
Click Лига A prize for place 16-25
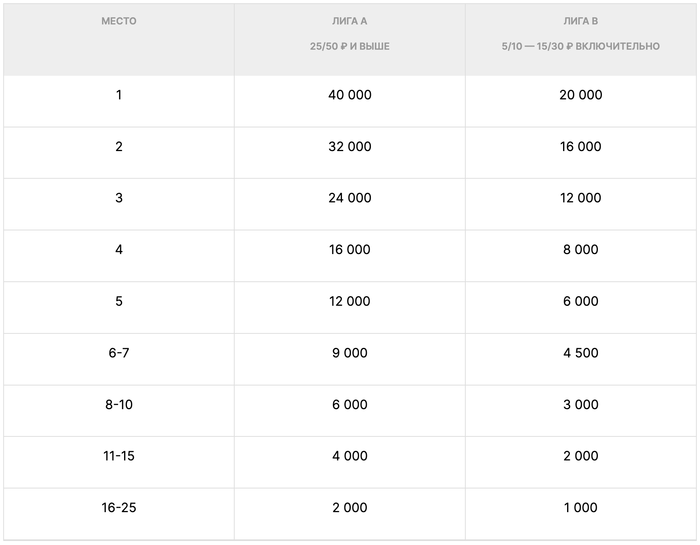(349, 508)
